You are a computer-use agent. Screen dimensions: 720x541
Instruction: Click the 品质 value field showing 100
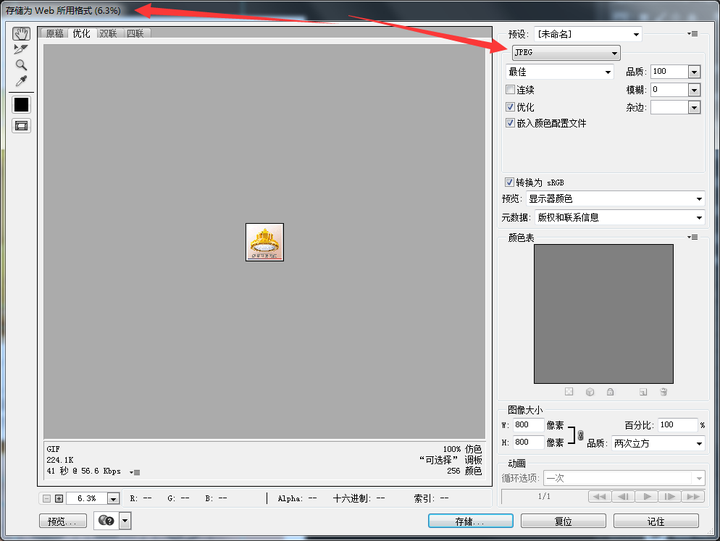669,71
